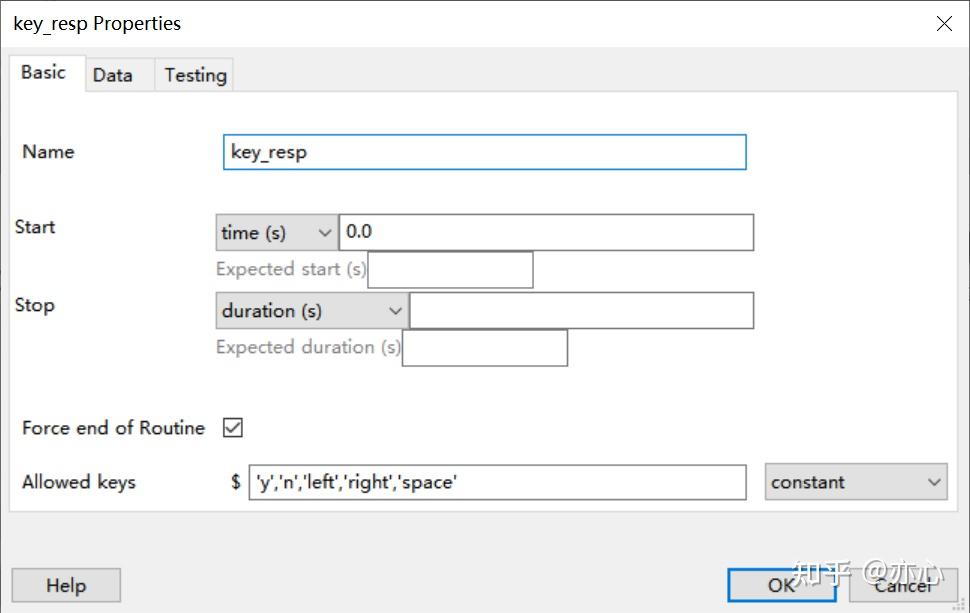This screenshot has width=970, height=613.
Task: Click the Name text field
Action: tap(484, 152)
